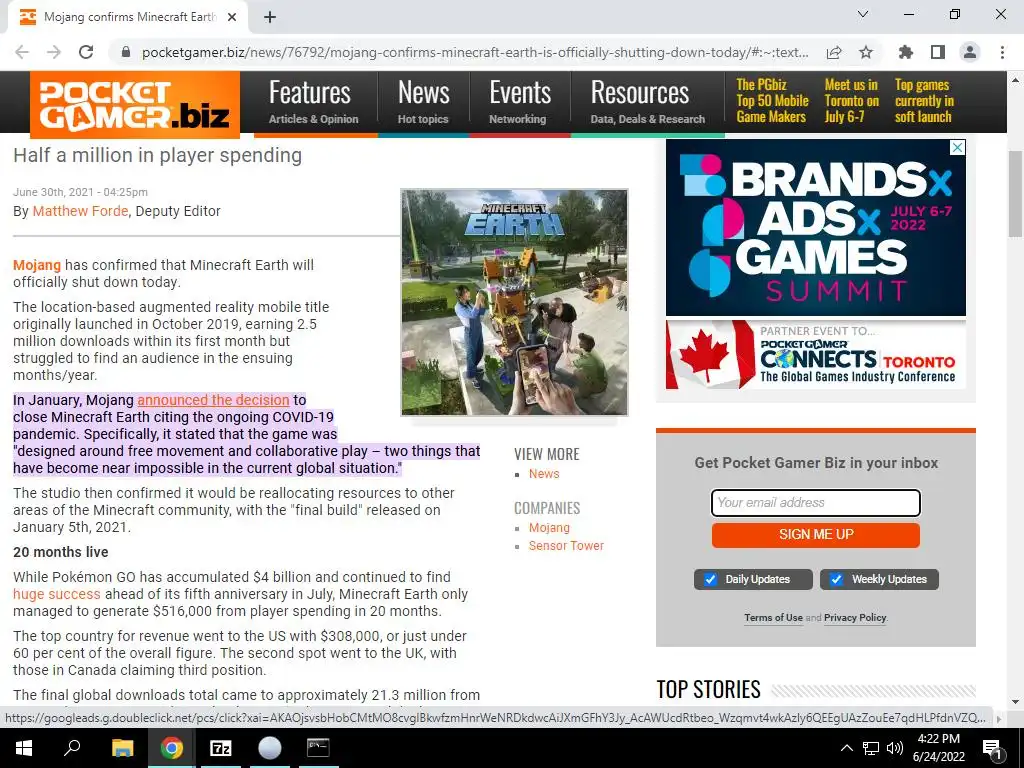Click the '20 months live' subheading

[x=61, y=552]
